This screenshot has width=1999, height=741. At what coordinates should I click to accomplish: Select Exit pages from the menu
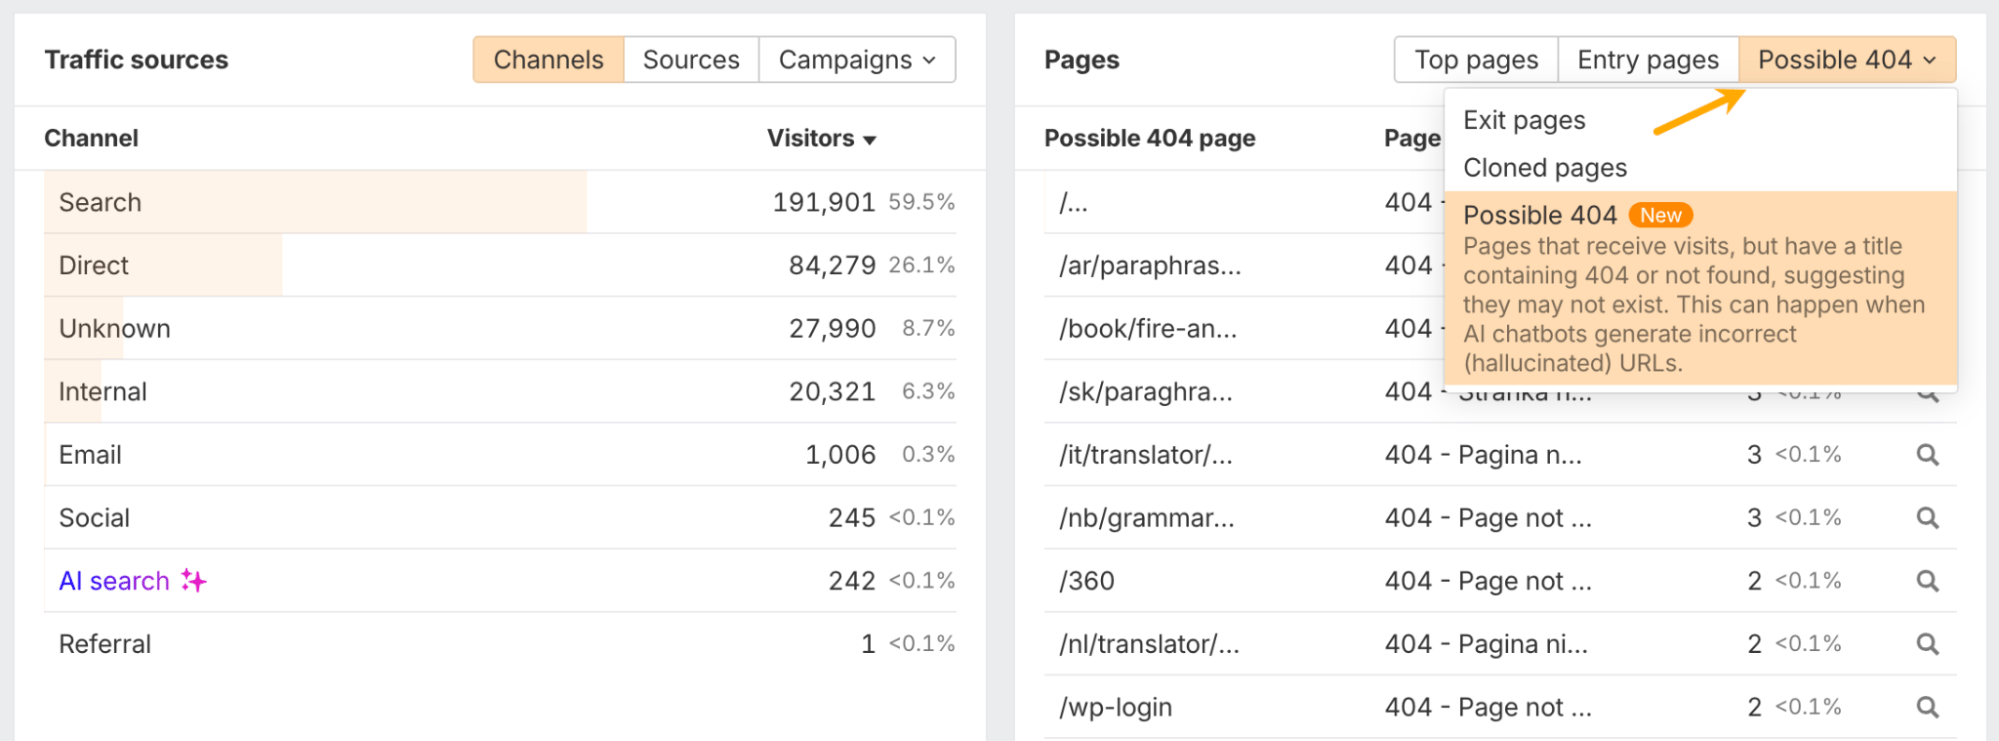[x=1524, y=121]
